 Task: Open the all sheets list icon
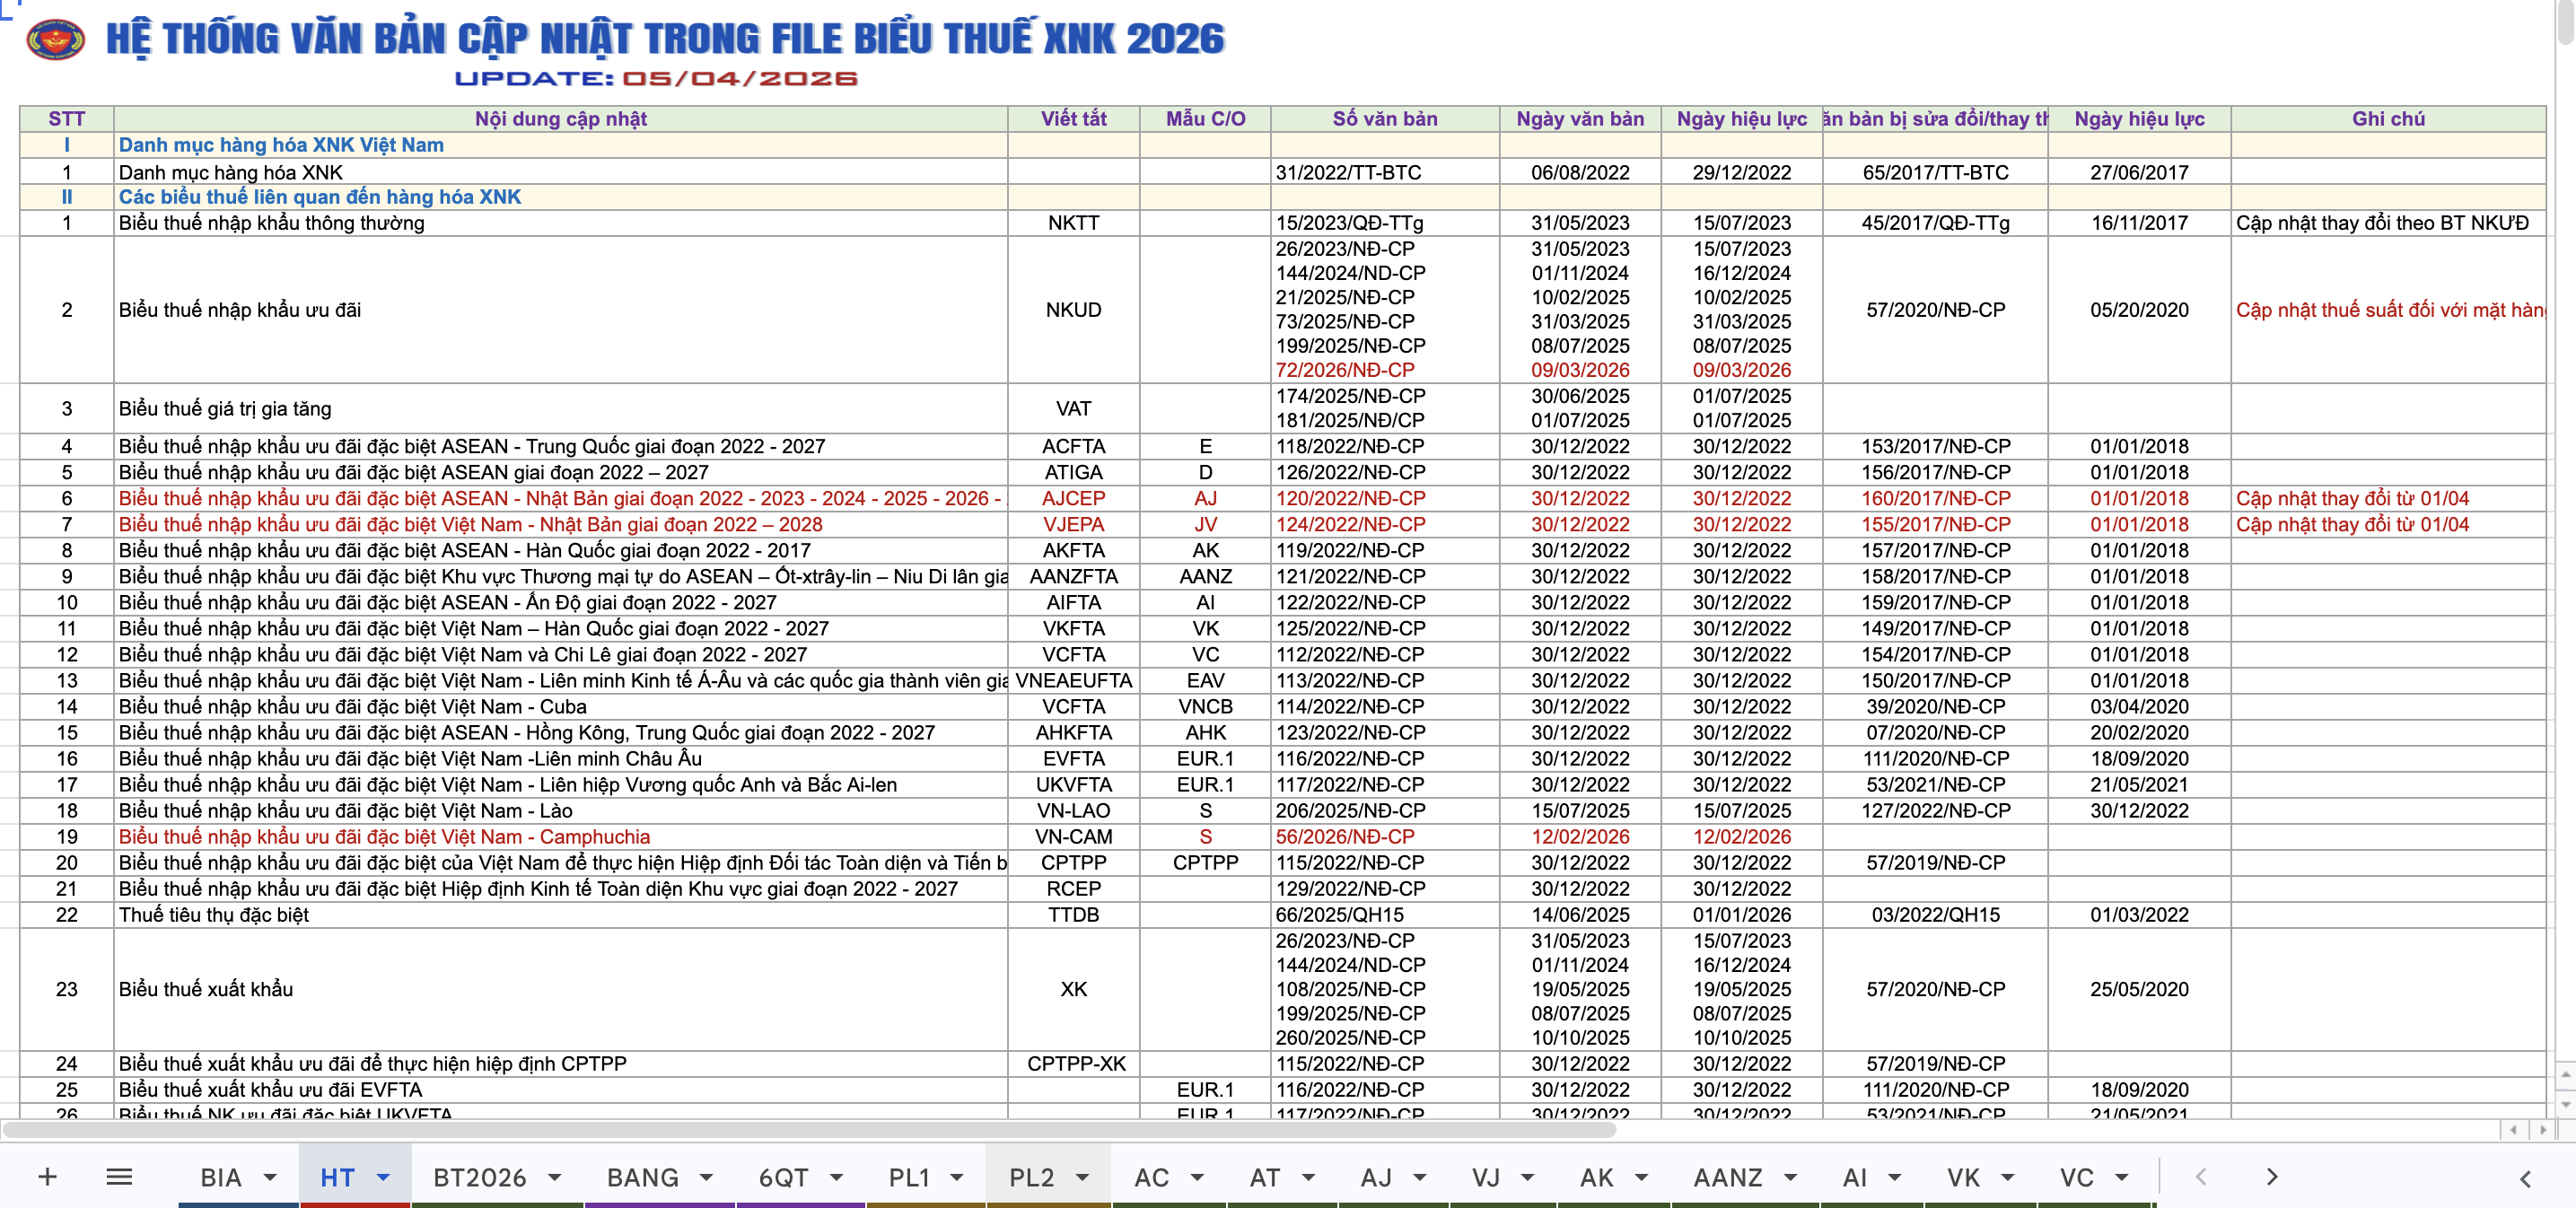click(119, 1176)
